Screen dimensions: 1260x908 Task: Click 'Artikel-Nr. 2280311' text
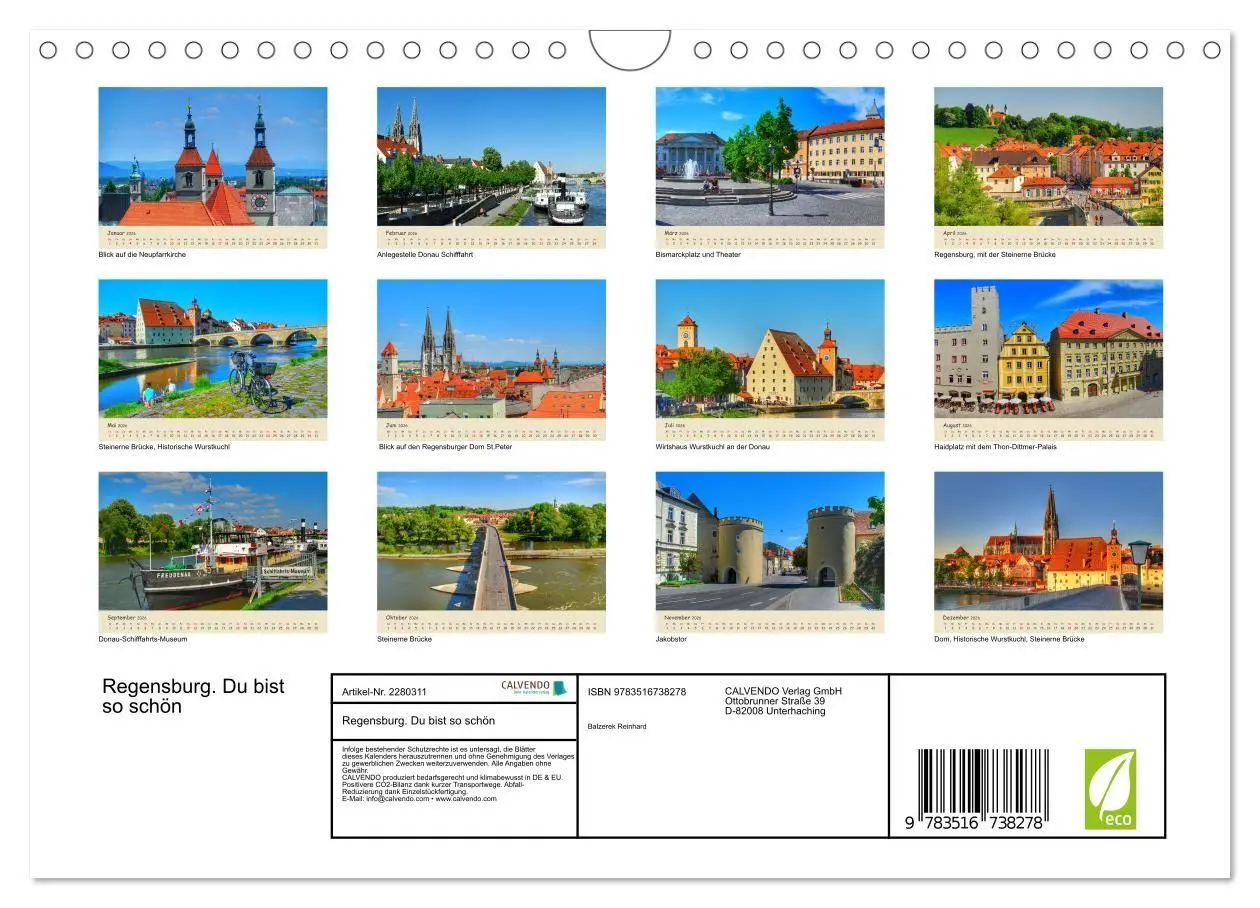click(x=384, y=691)
